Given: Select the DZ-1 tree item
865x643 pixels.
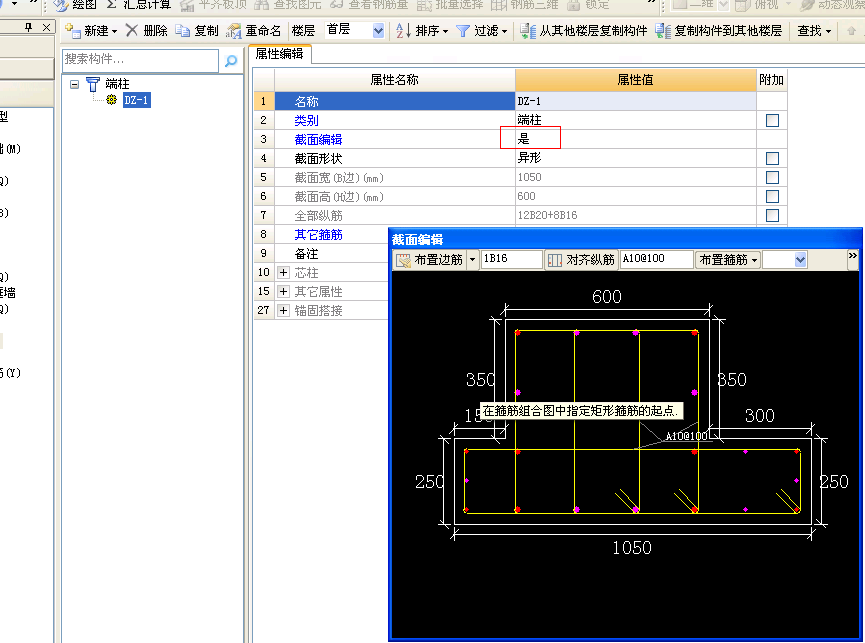Looking at the screenshot, I should pyautogui.click(x=136, y=100).
